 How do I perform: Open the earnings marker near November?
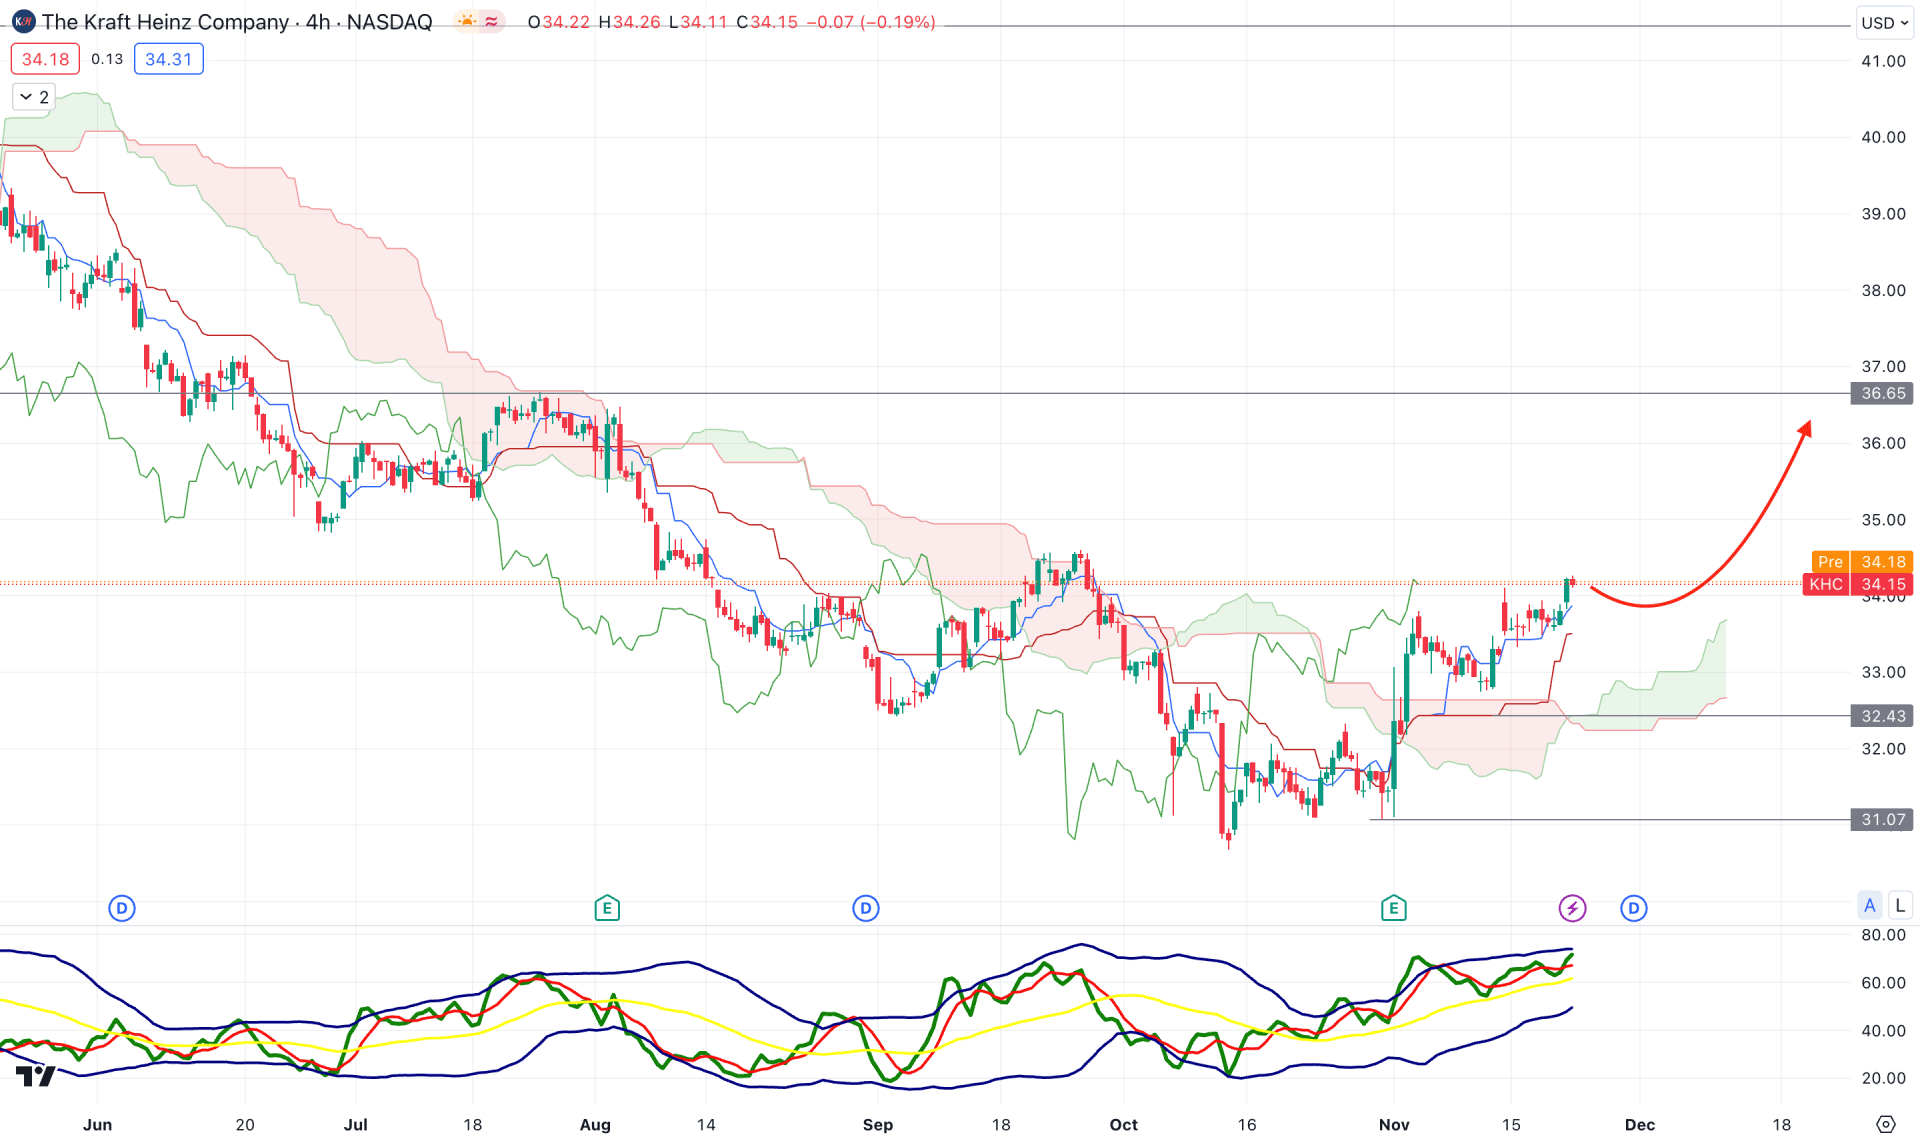click(1394, 908)
